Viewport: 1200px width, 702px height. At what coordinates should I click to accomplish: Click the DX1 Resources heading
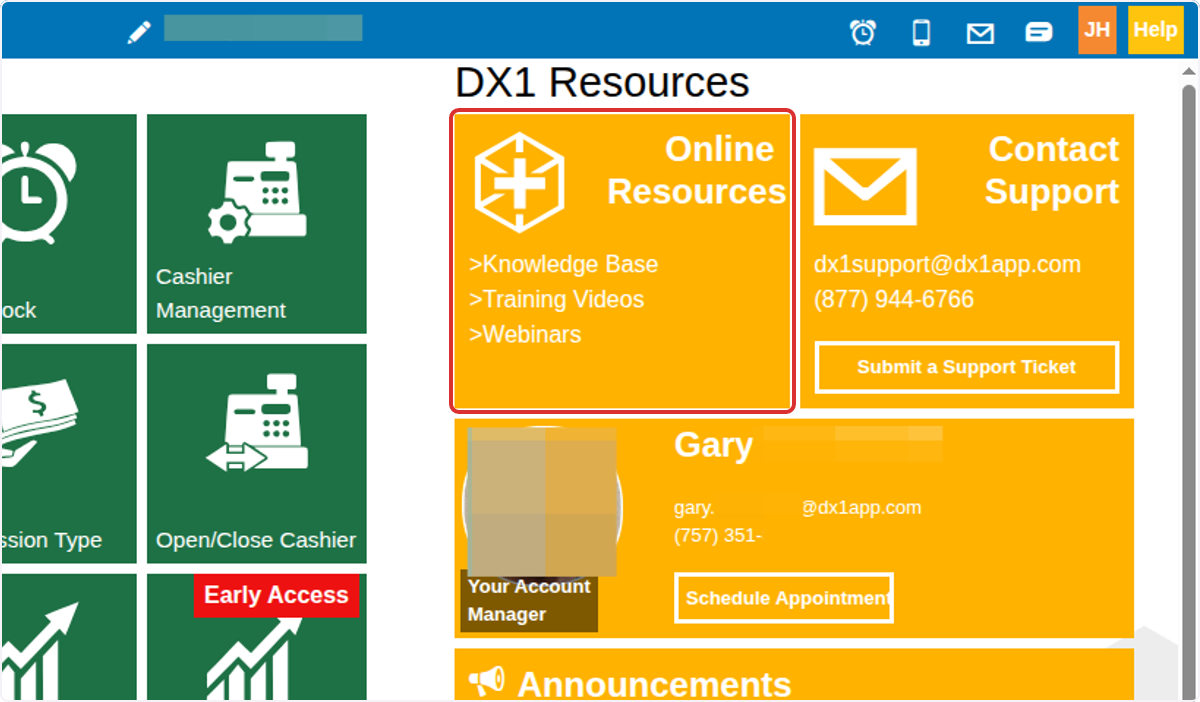point(602,83)
